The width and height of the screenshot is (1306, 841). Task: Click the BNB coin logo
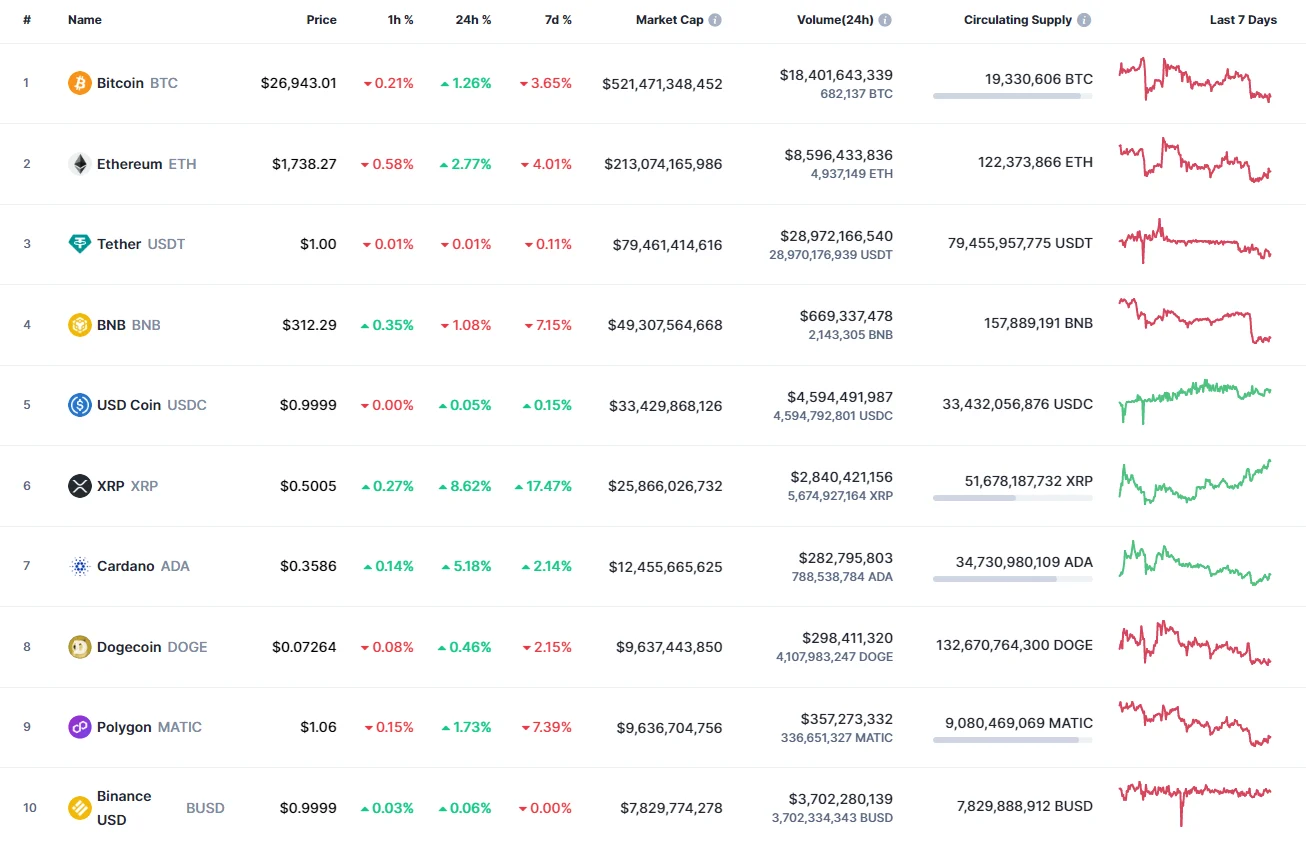[x=78, y=325]
